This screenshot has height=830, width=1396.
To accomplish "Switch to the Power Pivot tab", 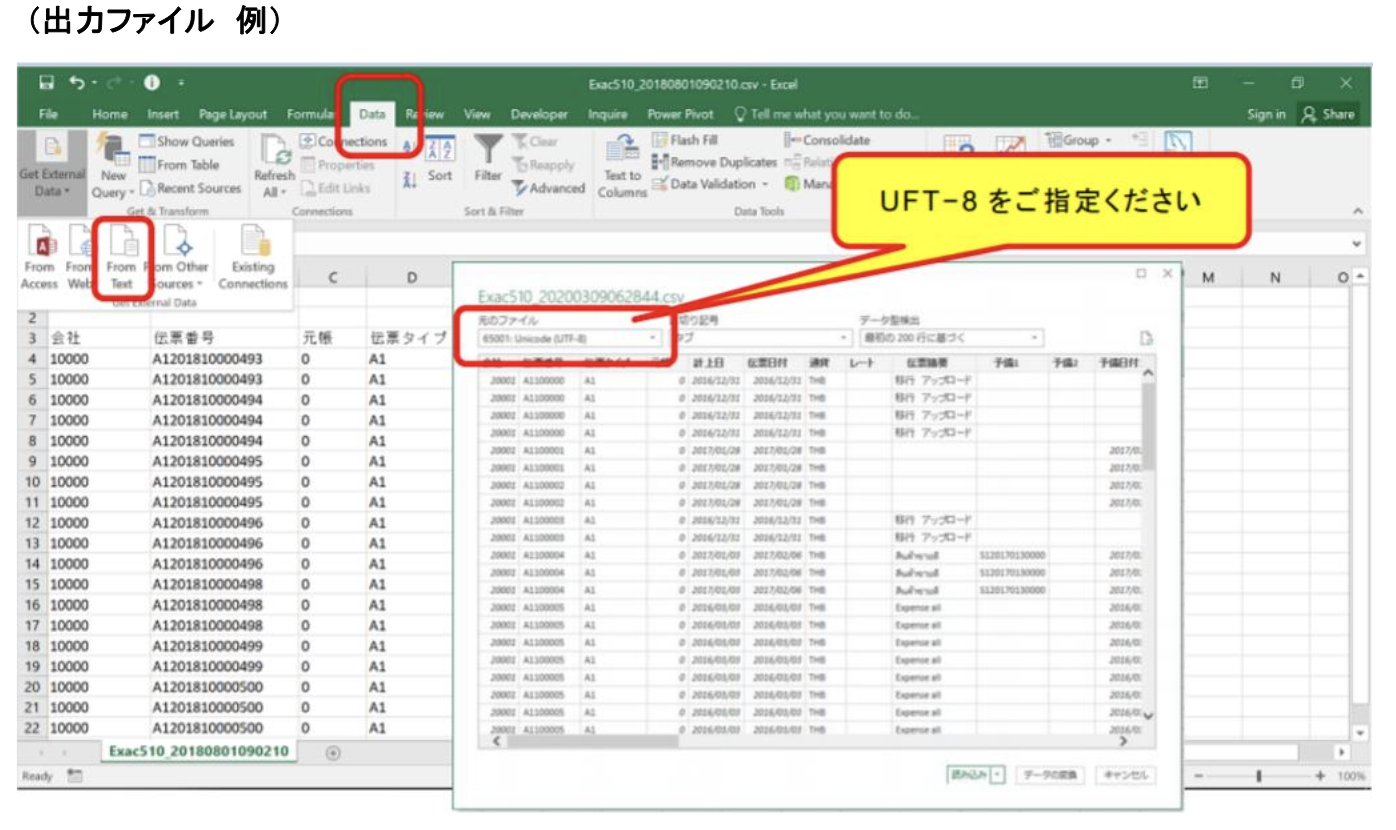I will 680,114.
